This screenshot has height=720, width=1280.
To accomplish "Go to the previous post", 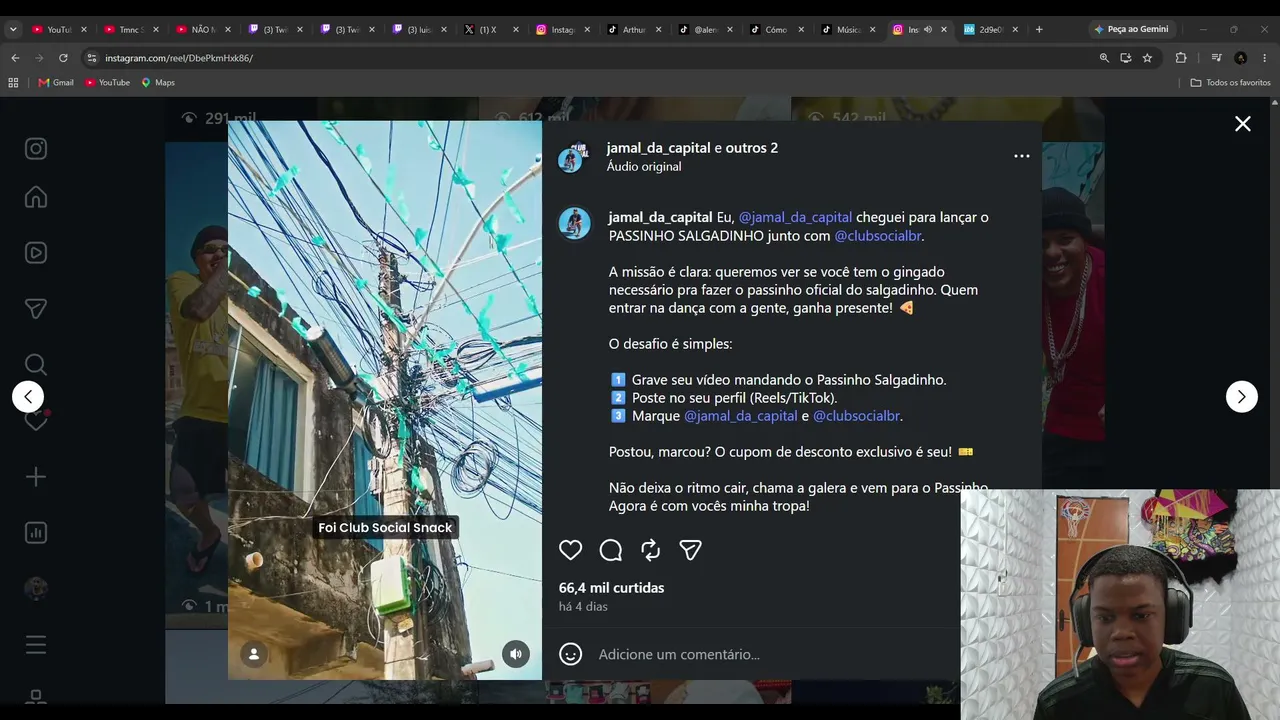I will tap(28, 397).
